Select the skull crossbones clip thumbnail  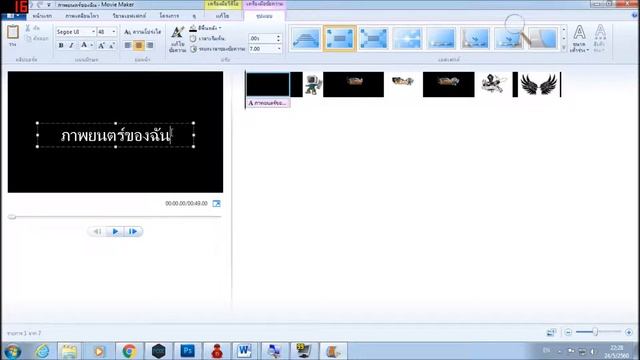(x=494, y=84)
